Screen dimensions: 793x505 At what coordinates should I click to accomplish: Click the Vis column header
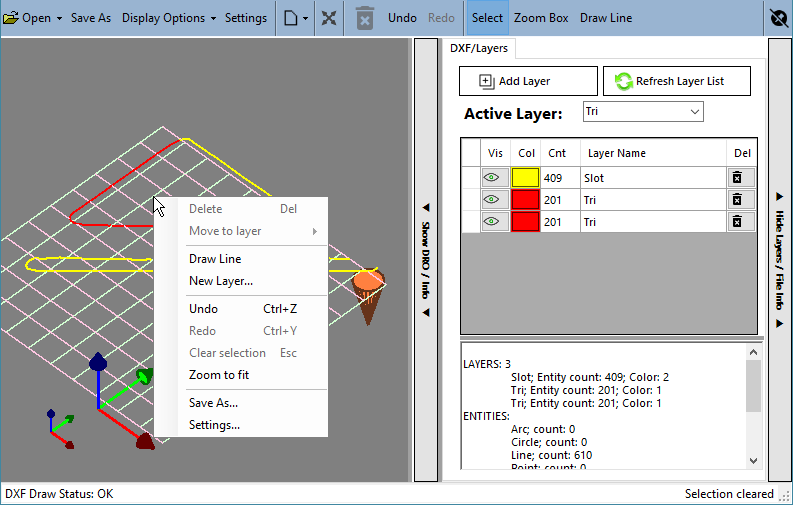[495, 153]
